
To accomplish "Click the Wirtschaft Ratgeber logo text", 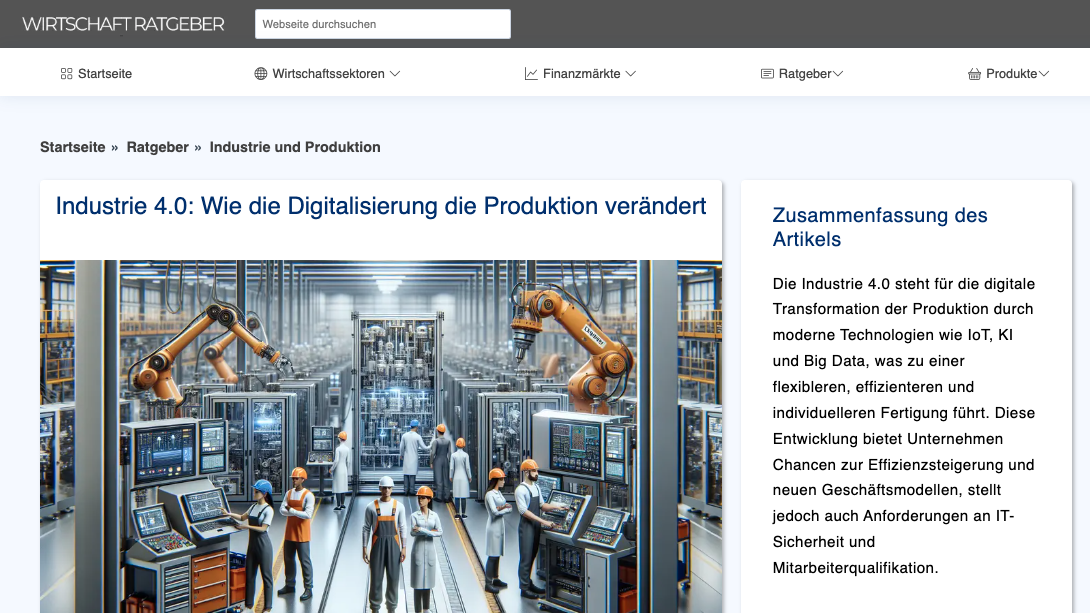I will pyautogui.click(x=124, y=24).
